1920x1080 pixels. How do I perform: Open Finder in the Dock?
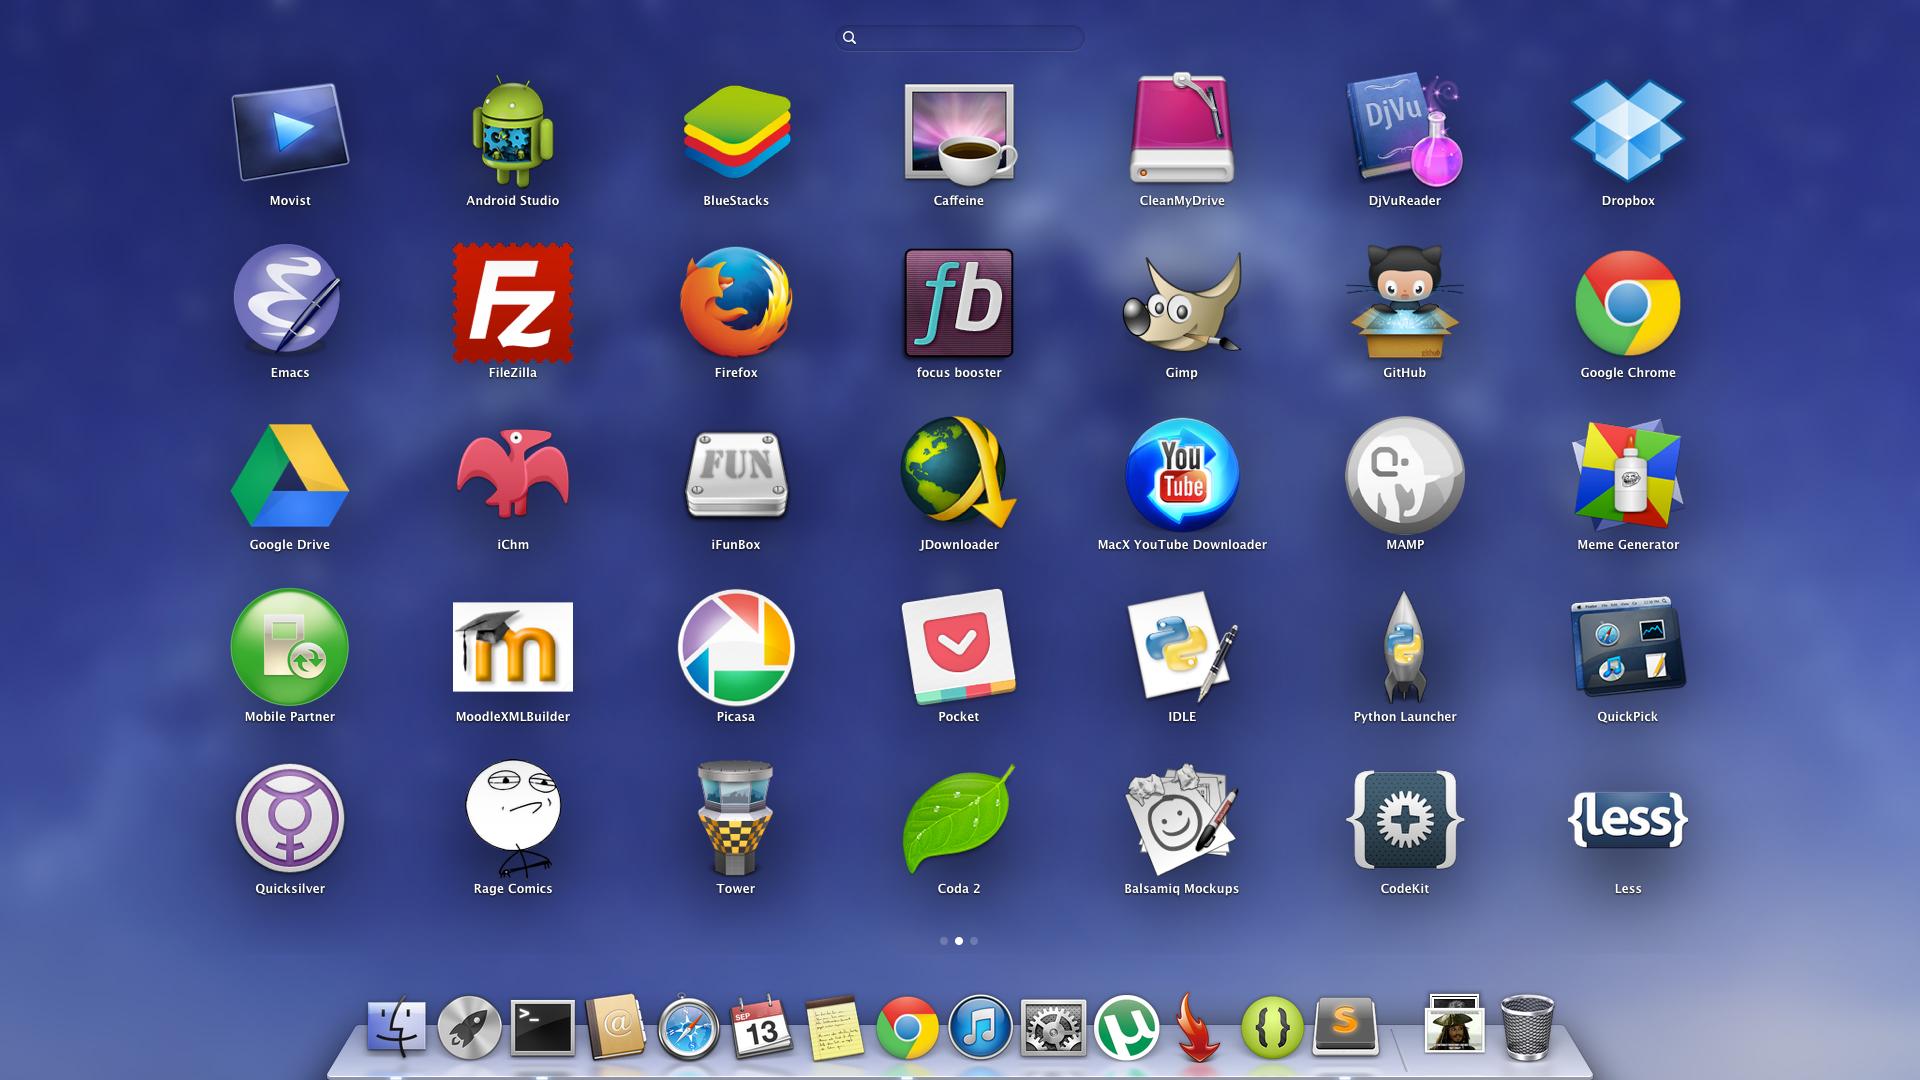(396, 1027)
